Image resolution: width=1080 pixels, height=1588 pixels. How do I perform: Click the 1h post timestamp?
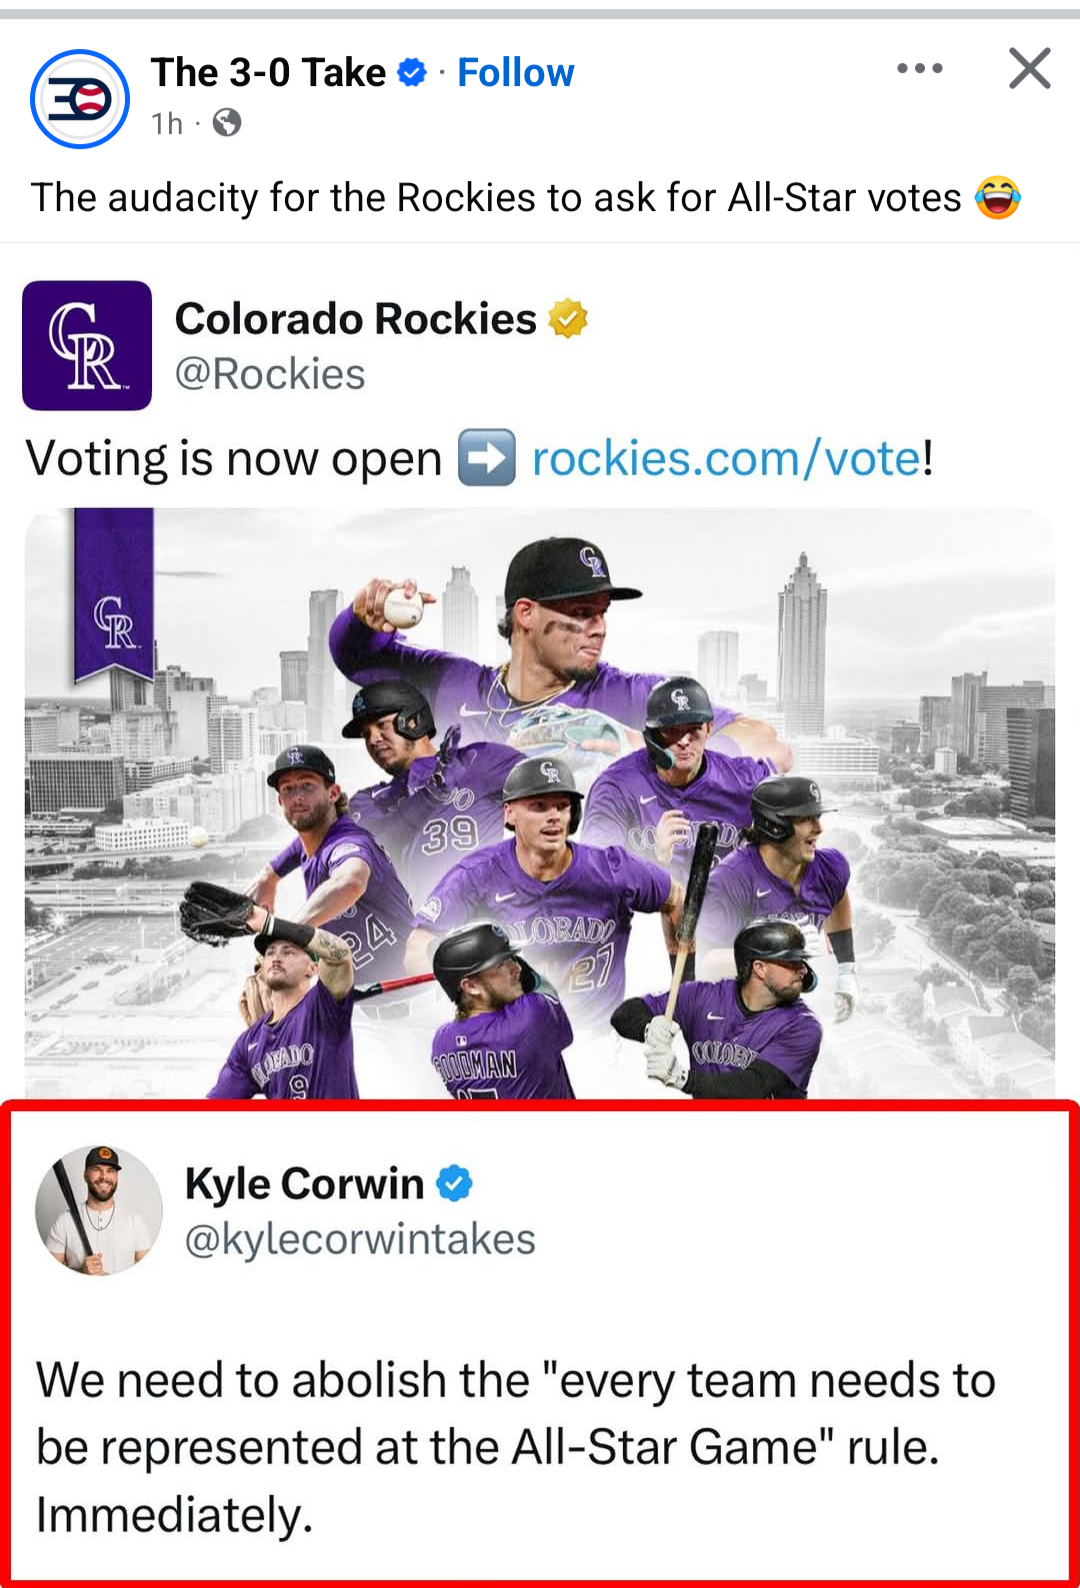click(x=167, y=123)
